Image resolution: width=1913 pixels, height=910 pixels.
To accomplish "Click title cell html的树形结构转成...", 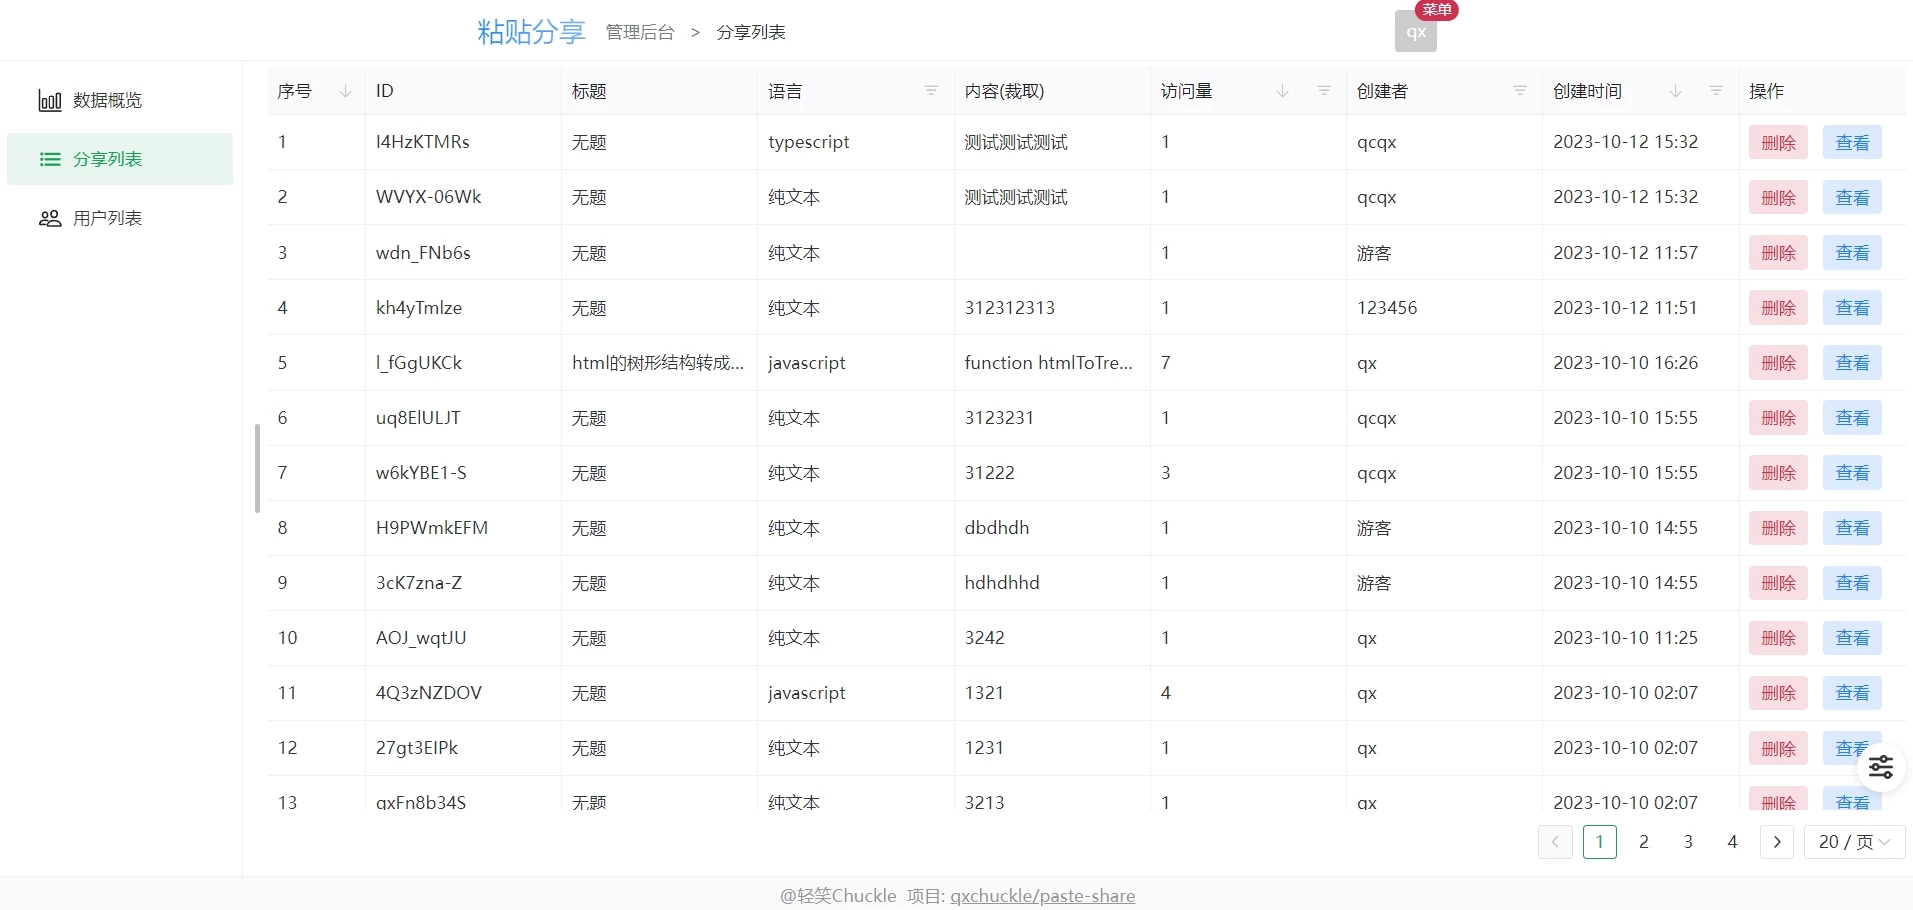I will click(658, 363).
